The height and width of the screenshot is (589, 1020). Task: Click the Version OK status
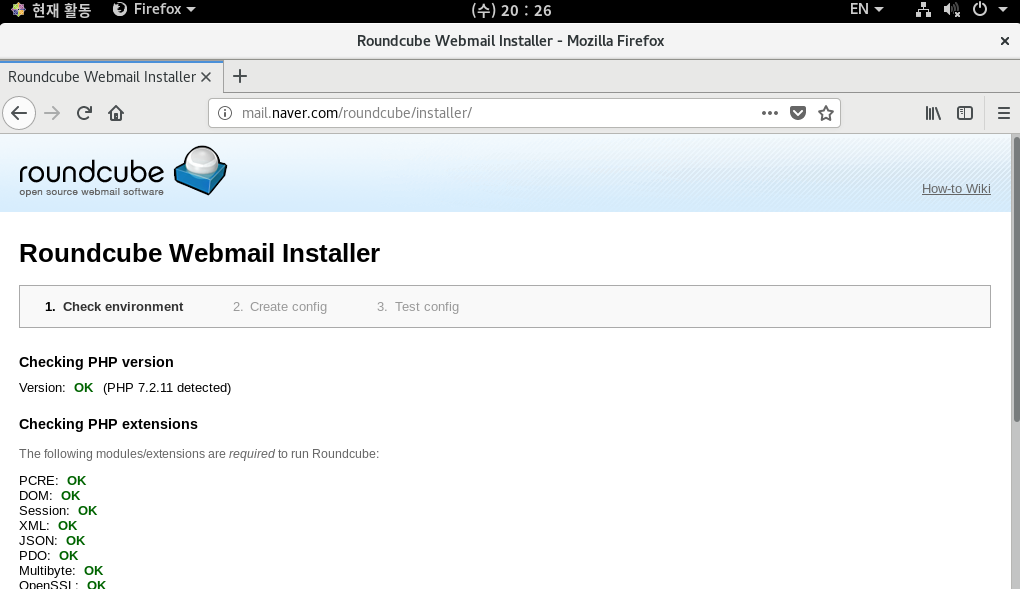pyautogui.click(x=83, y=388)
